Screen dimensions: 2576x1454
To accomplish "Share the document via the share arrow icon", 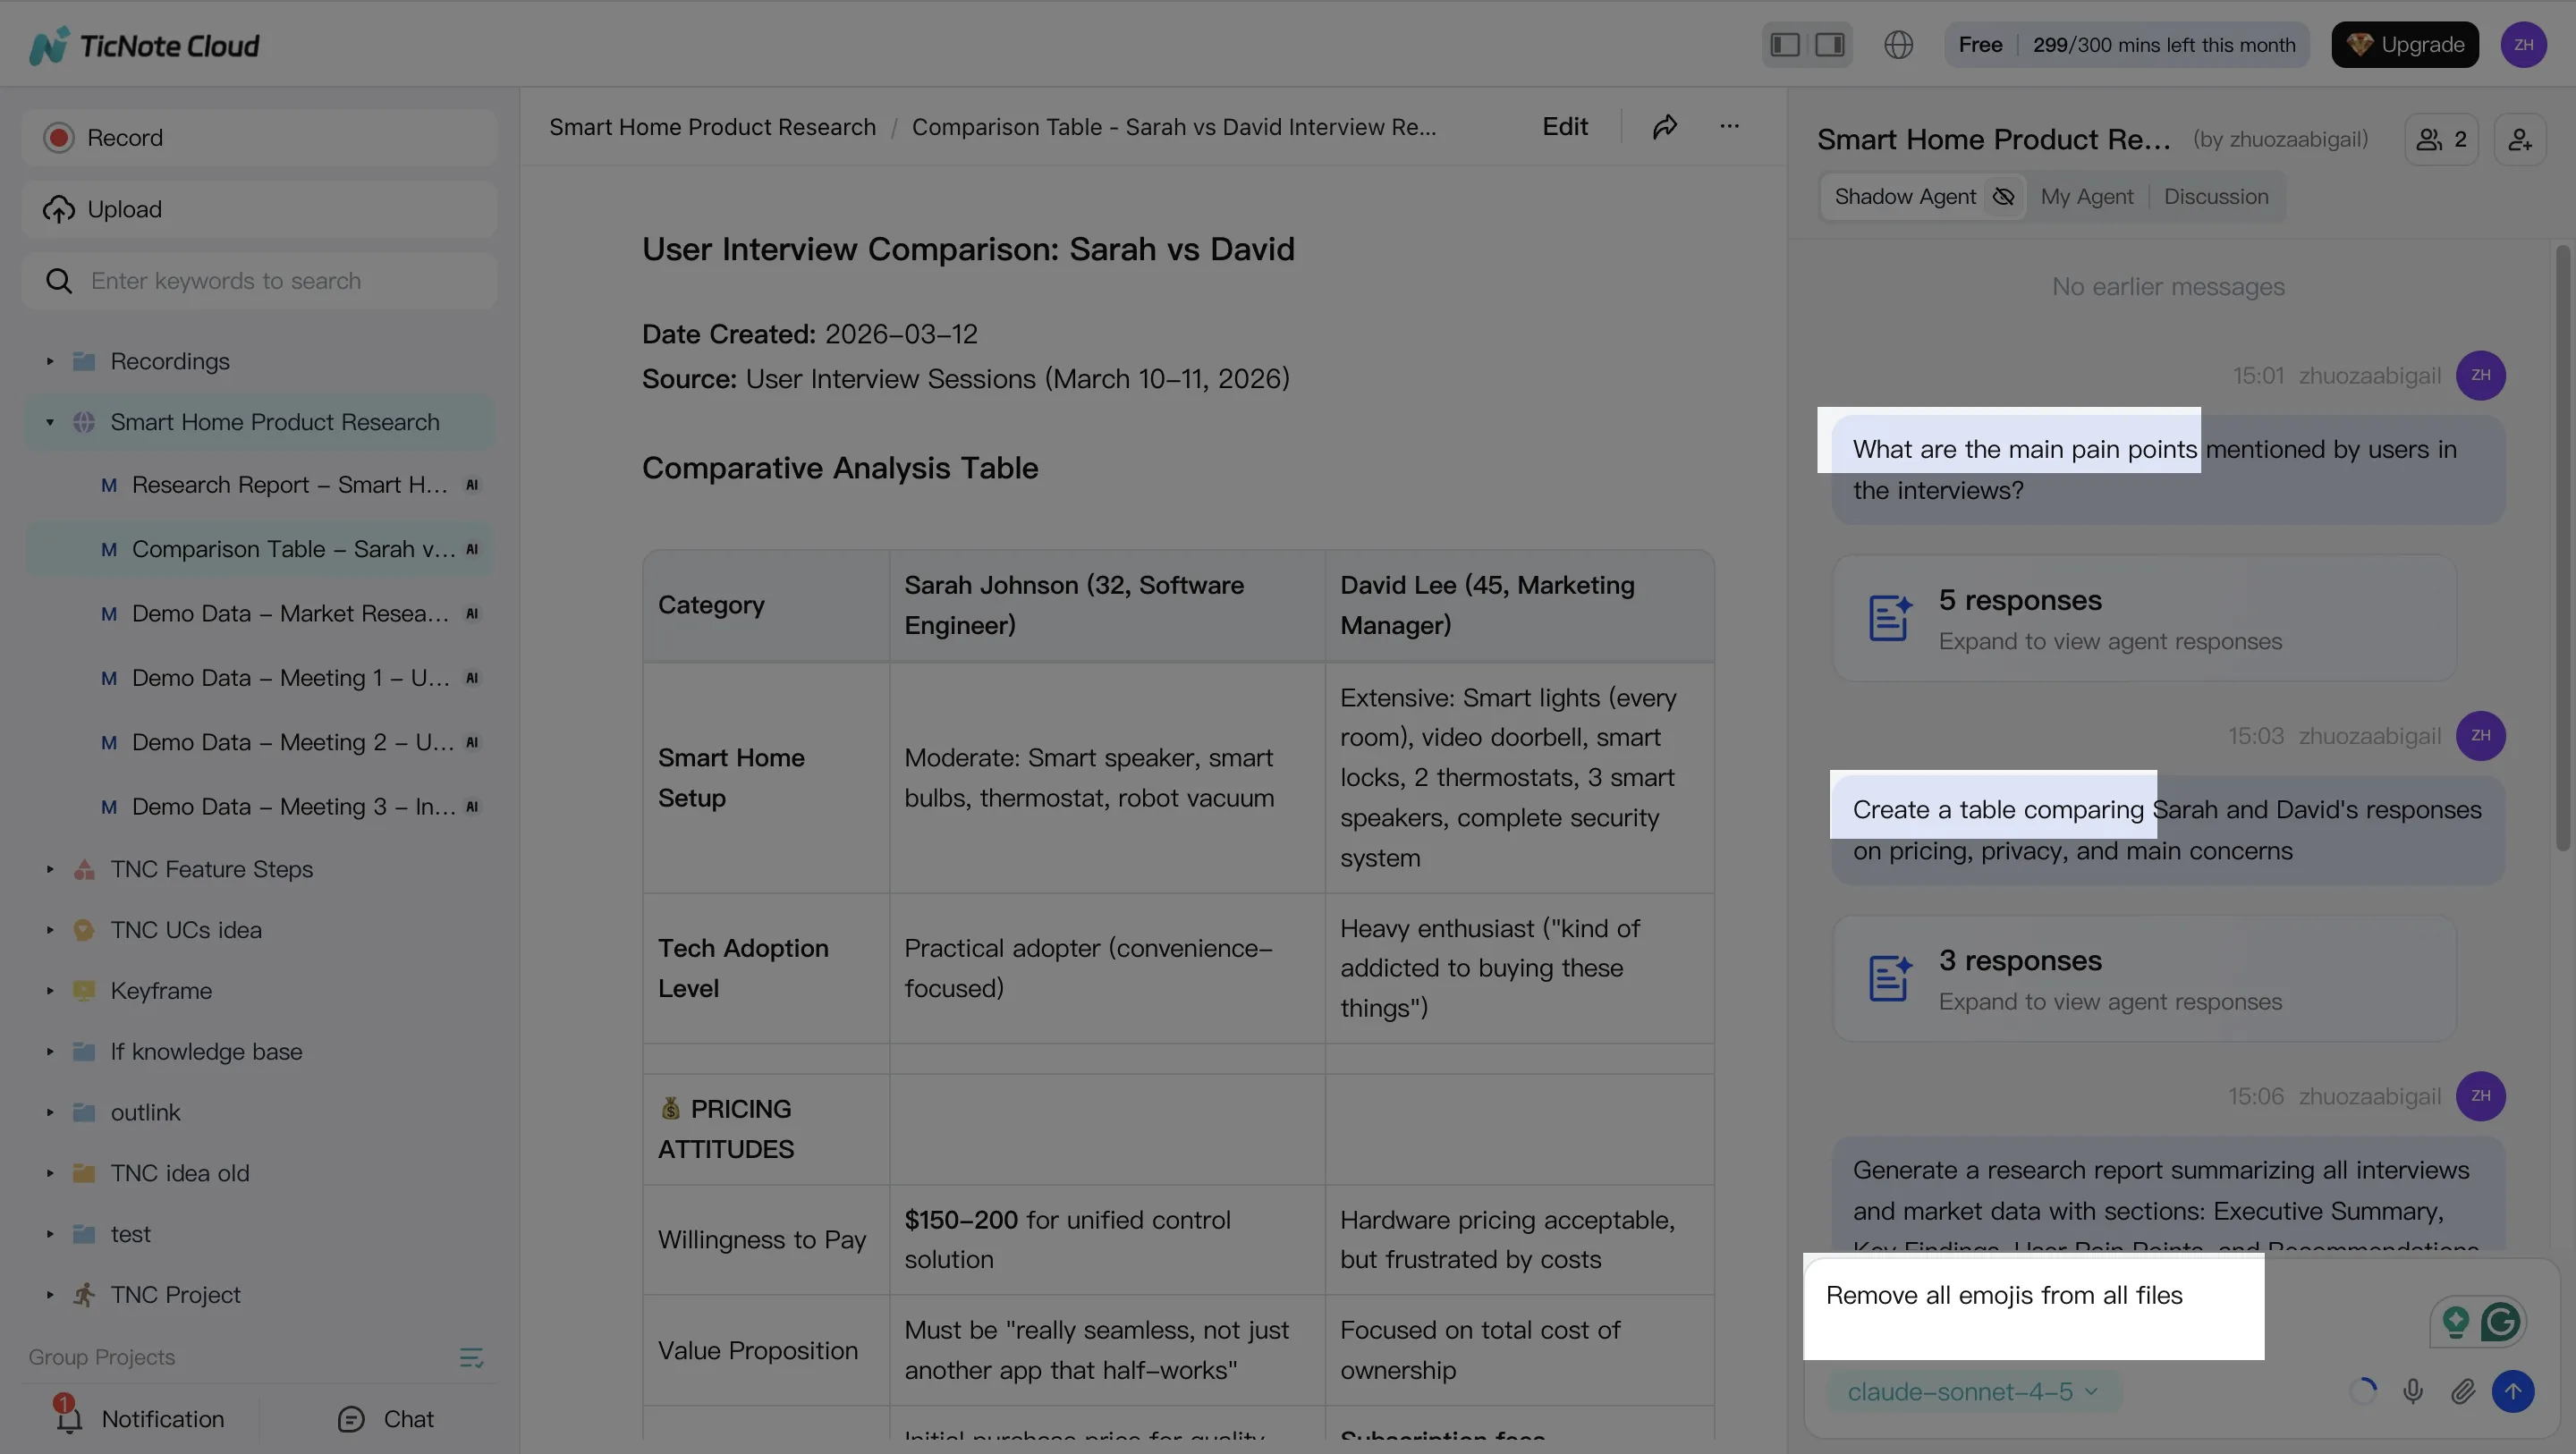I will [x=1665, y=127].
